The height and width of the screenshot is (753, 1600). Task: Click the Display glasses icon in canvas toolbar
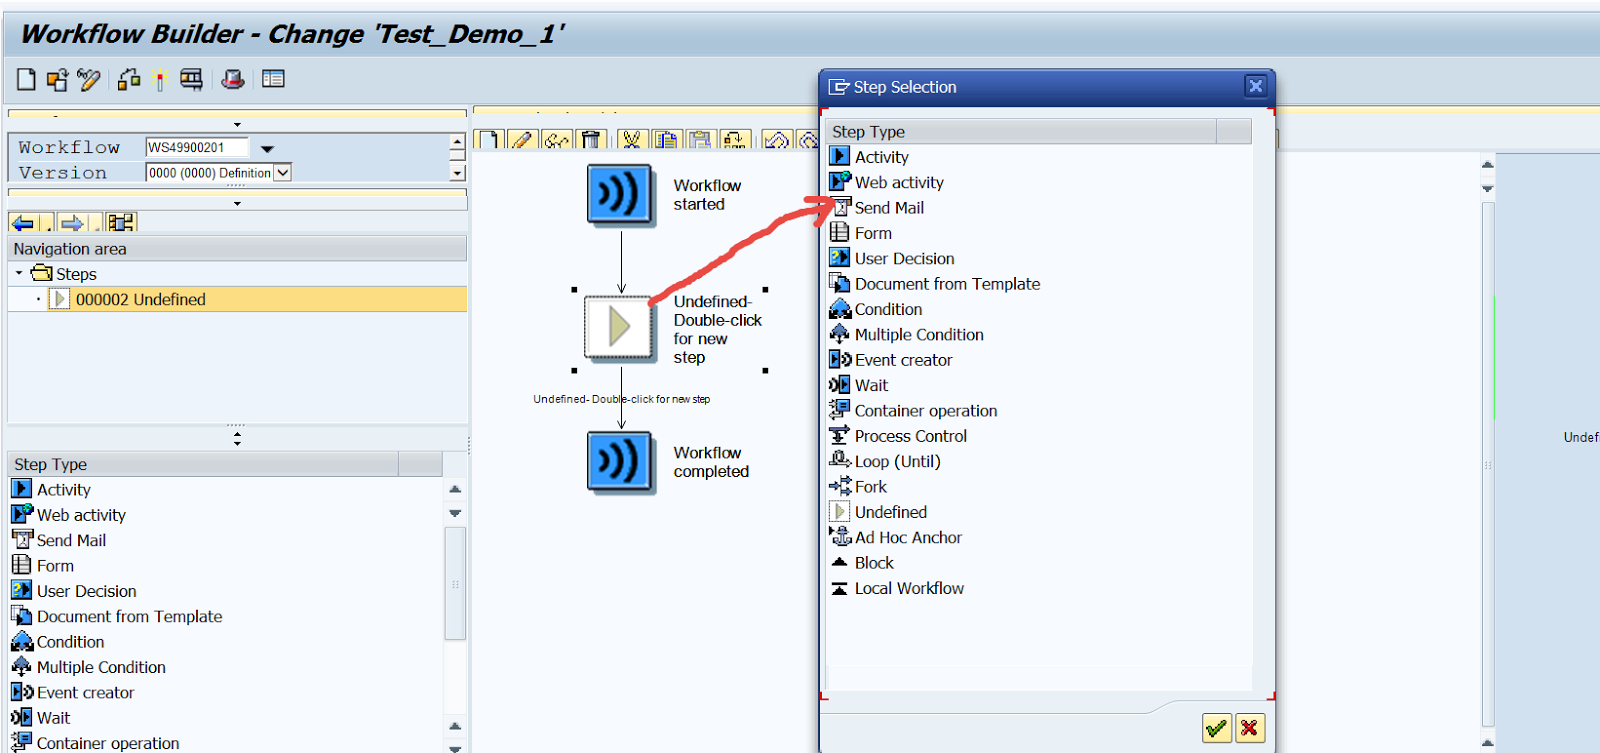click(557, 139)
